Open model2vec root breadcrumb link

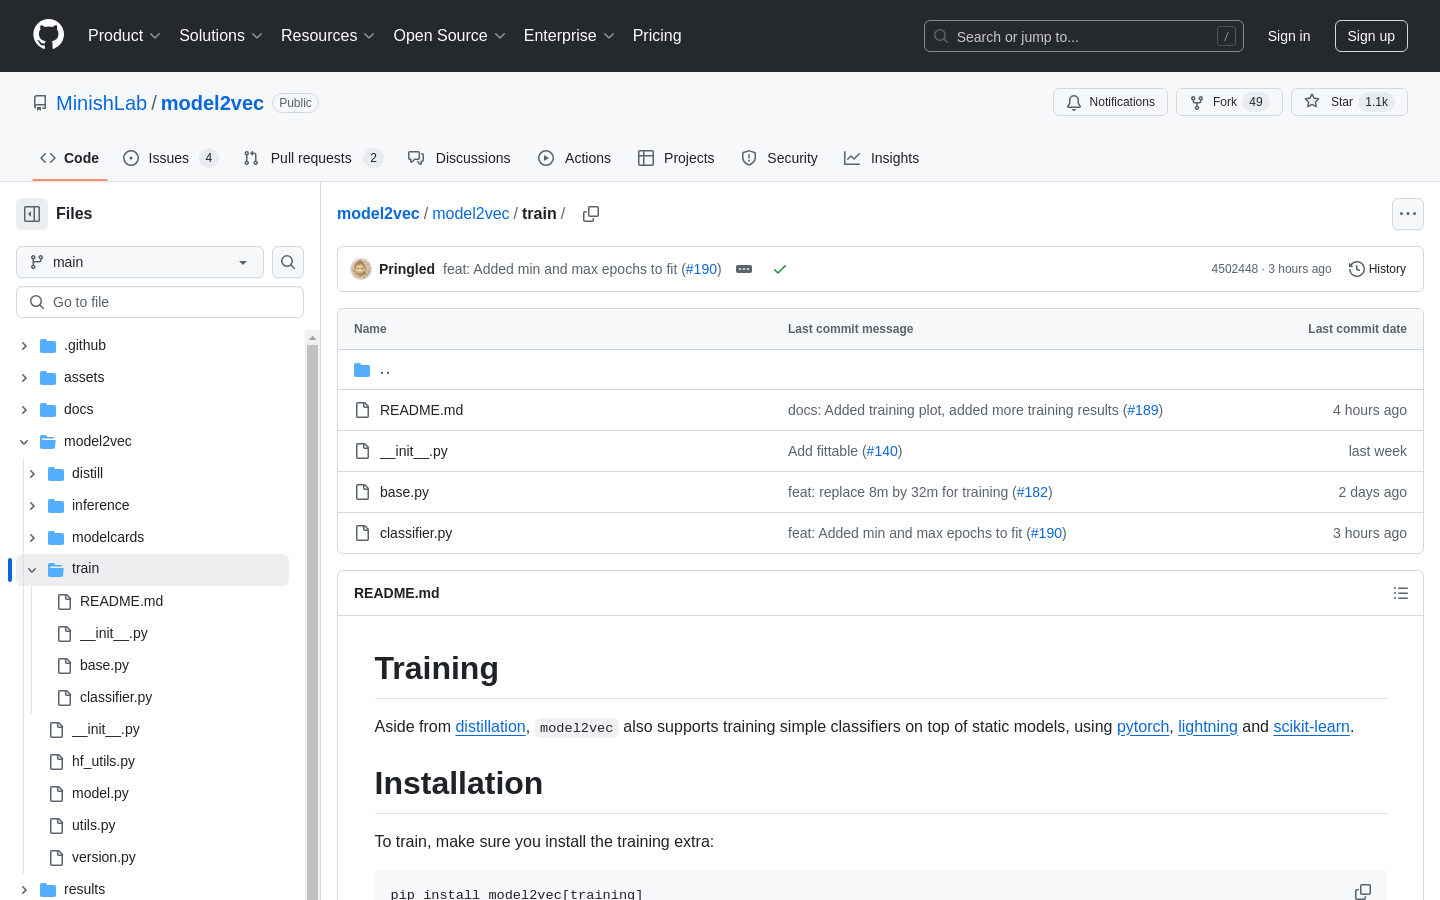click(x=378, y=214)
